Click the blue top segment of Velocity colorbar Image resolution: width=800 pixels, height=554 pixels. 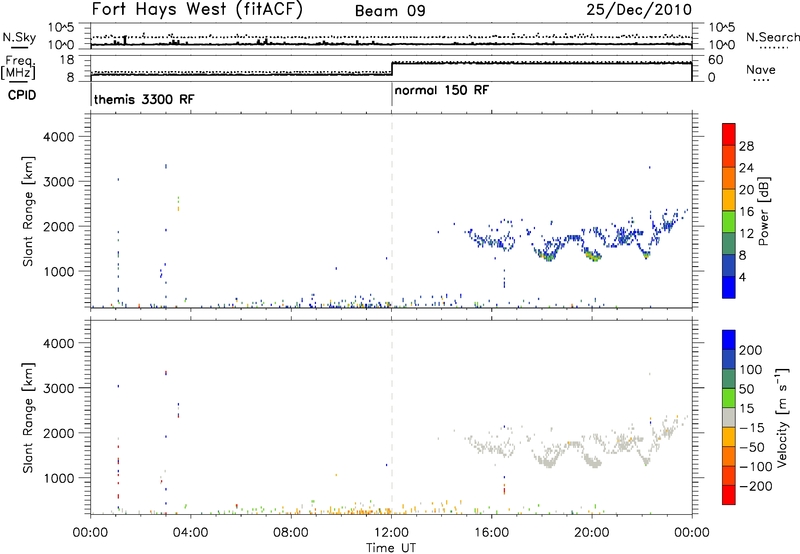(x=729, y=340)
